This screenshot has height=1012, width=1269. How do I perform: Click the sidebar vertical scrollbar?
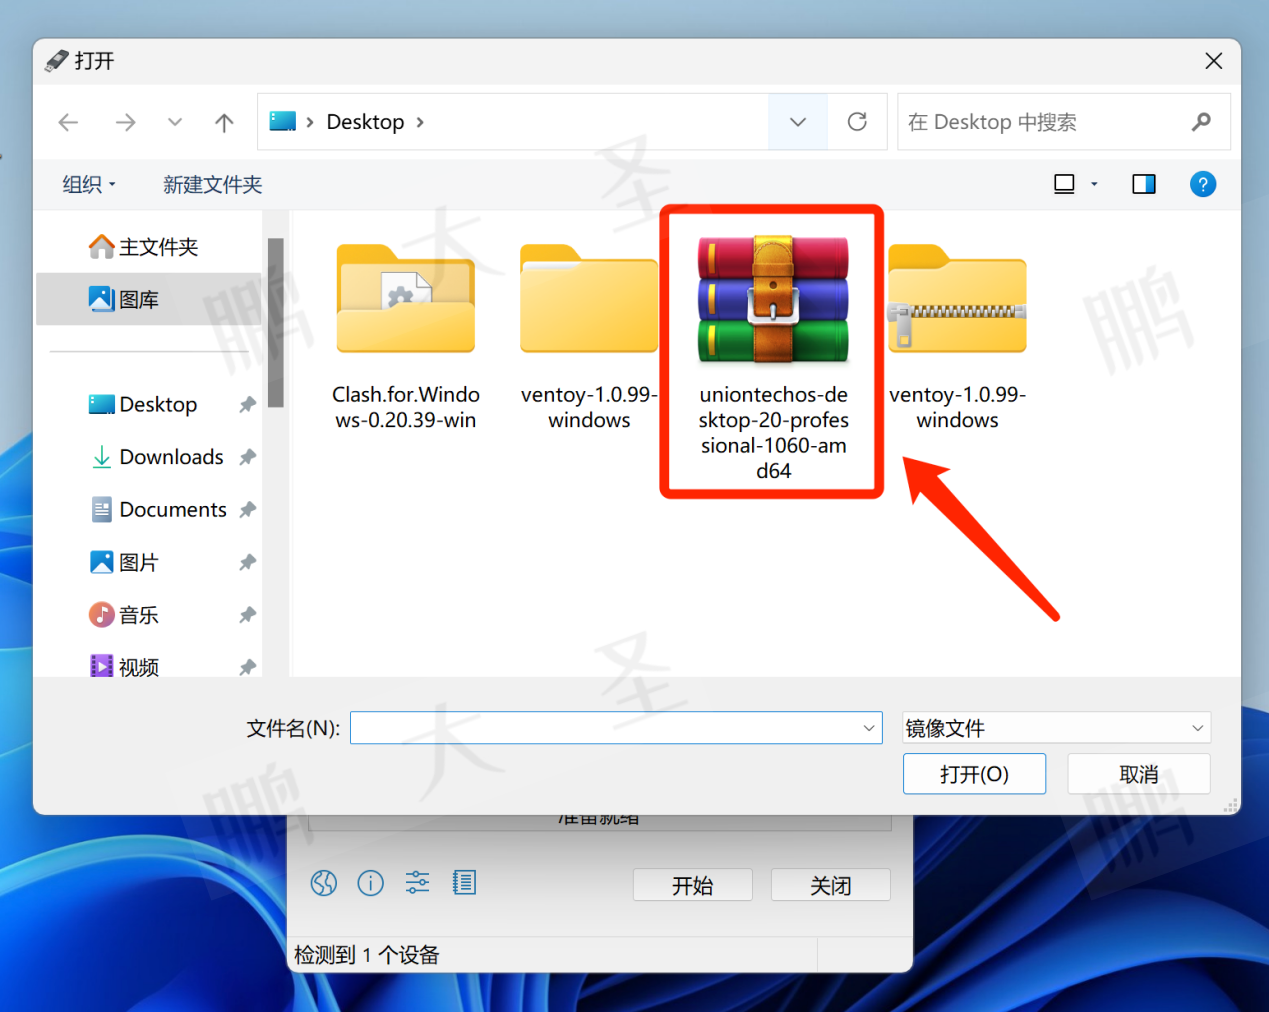pos(276,322)
